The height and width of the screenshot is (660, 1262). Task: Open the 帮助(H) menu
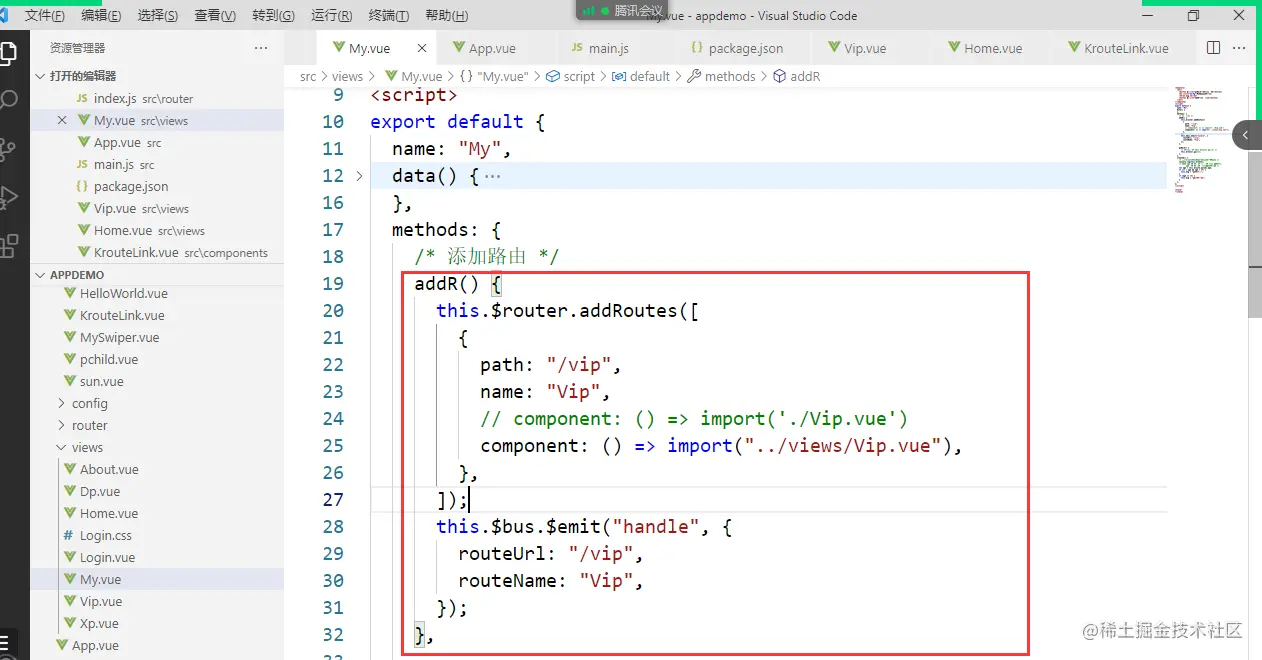coord(447,16)
